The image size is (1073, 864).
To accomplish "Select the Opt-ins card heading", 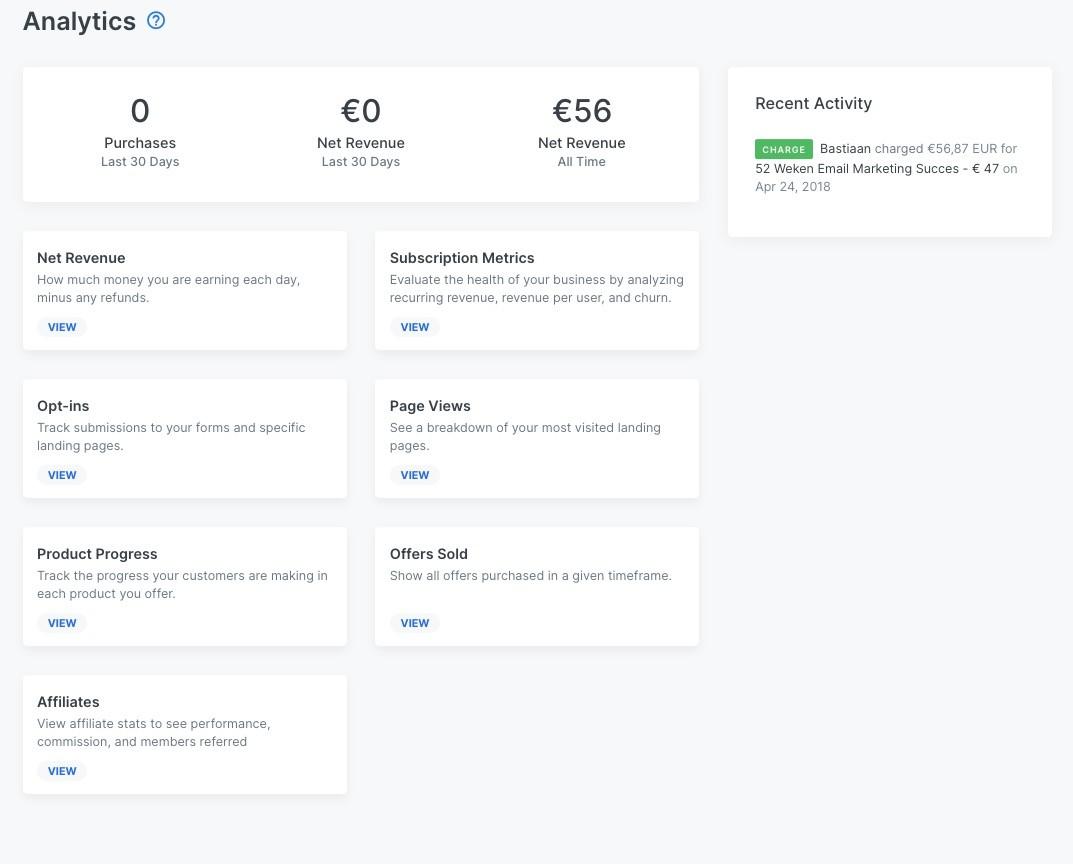I will pos(63,406).
